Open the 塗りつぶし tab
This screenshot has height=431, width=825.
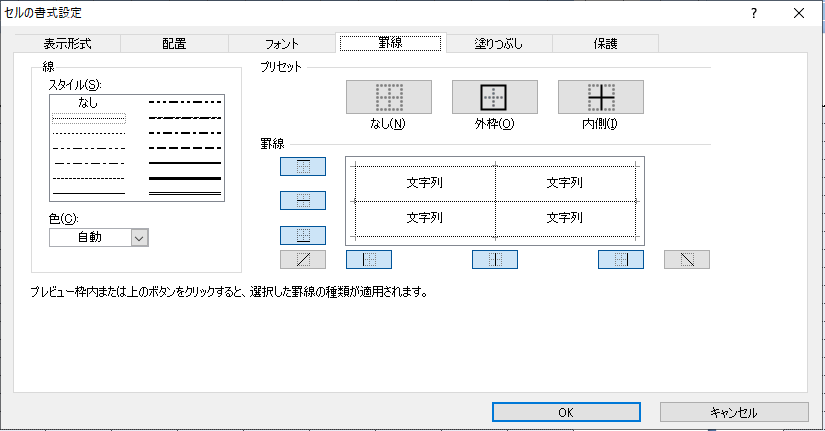point(498,43)
